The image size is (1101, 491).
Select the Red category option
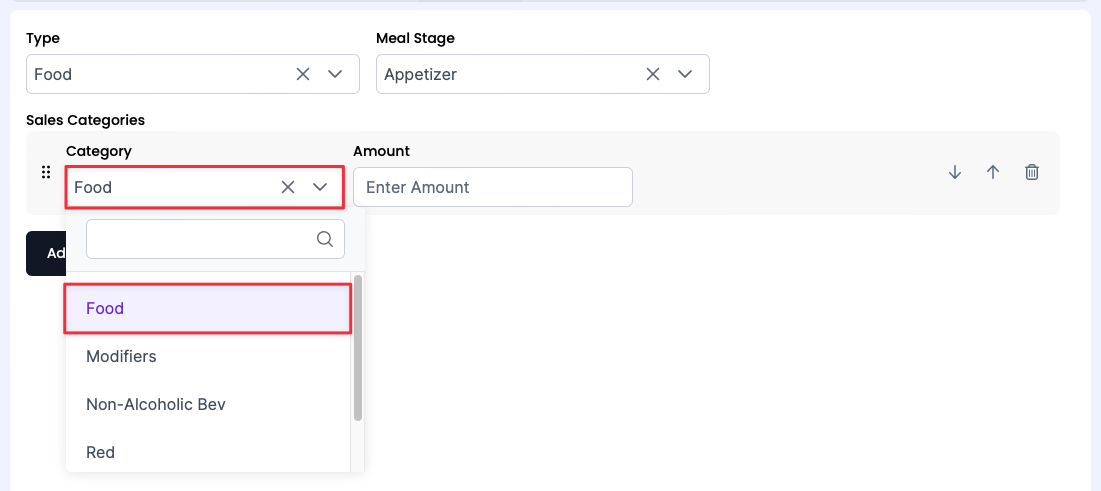(x=100, y=452)
